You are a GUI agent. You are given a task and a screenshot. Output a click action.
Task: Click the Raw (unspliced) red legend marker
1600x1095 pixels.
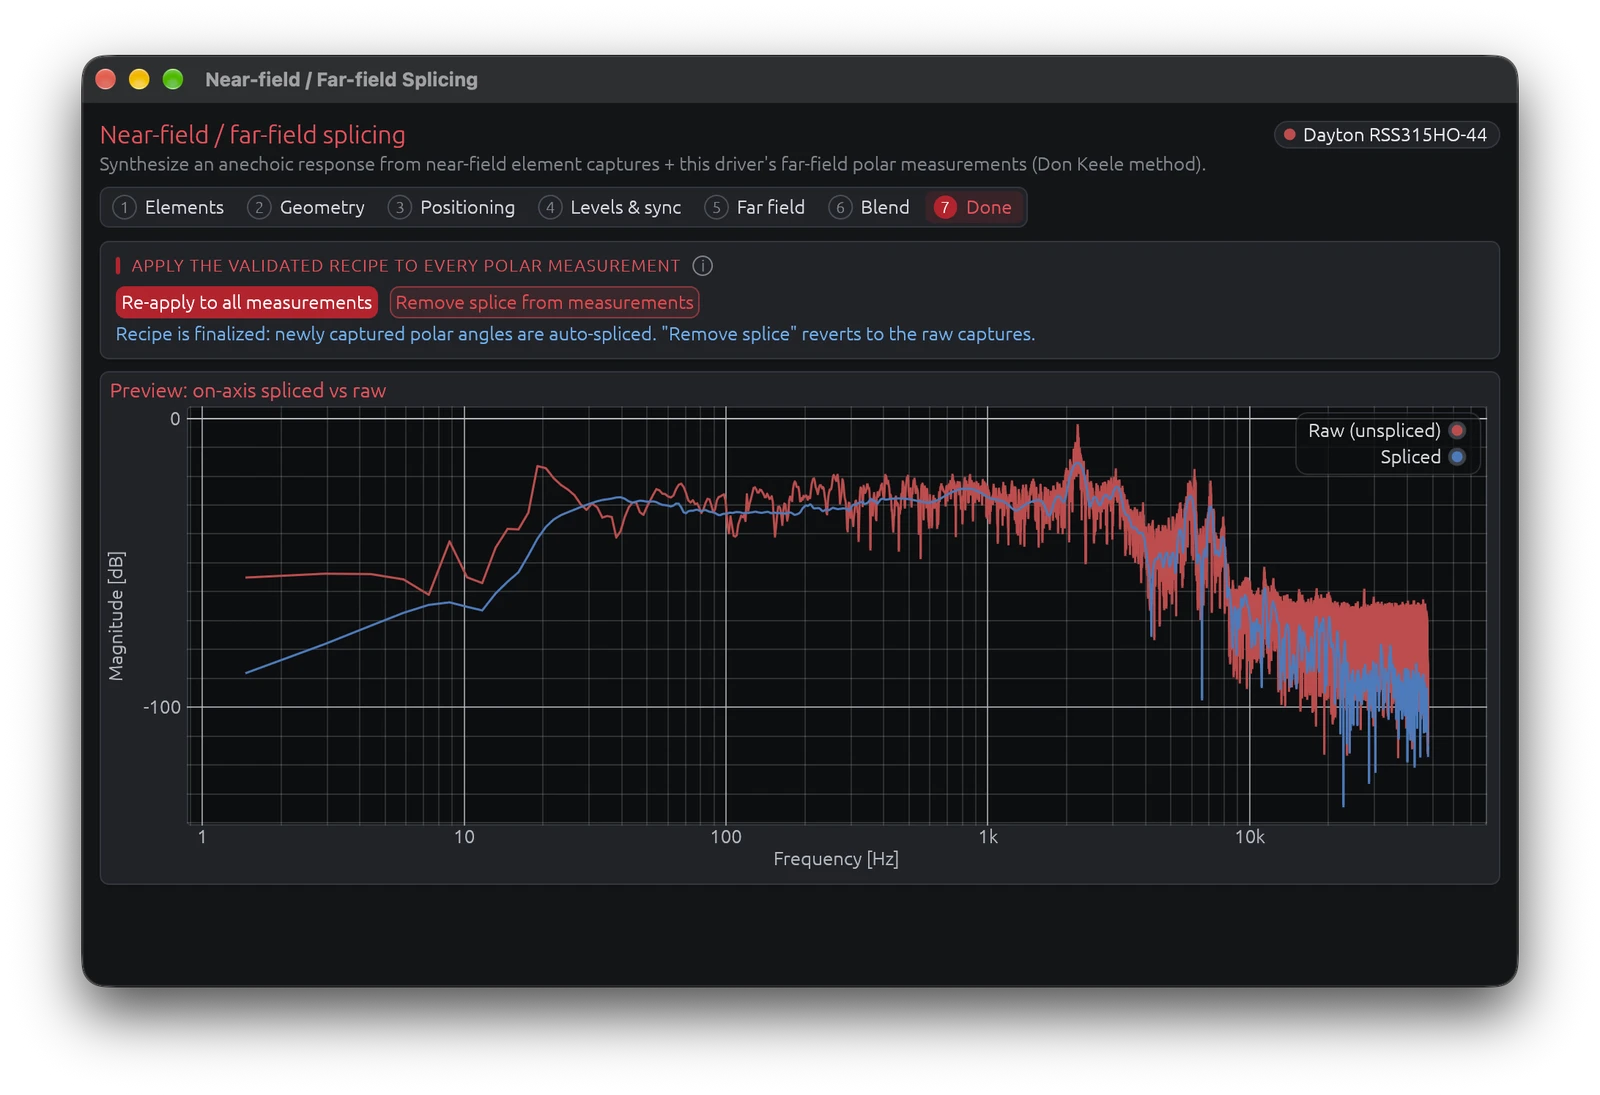1457,431
